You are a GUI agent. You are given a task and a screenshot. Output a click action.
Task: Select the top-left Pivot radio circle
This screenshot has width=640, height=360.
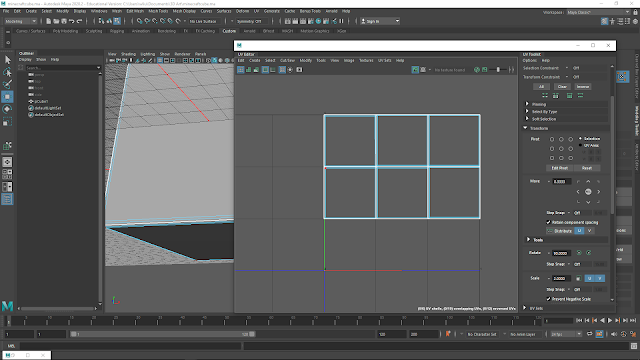552,139
